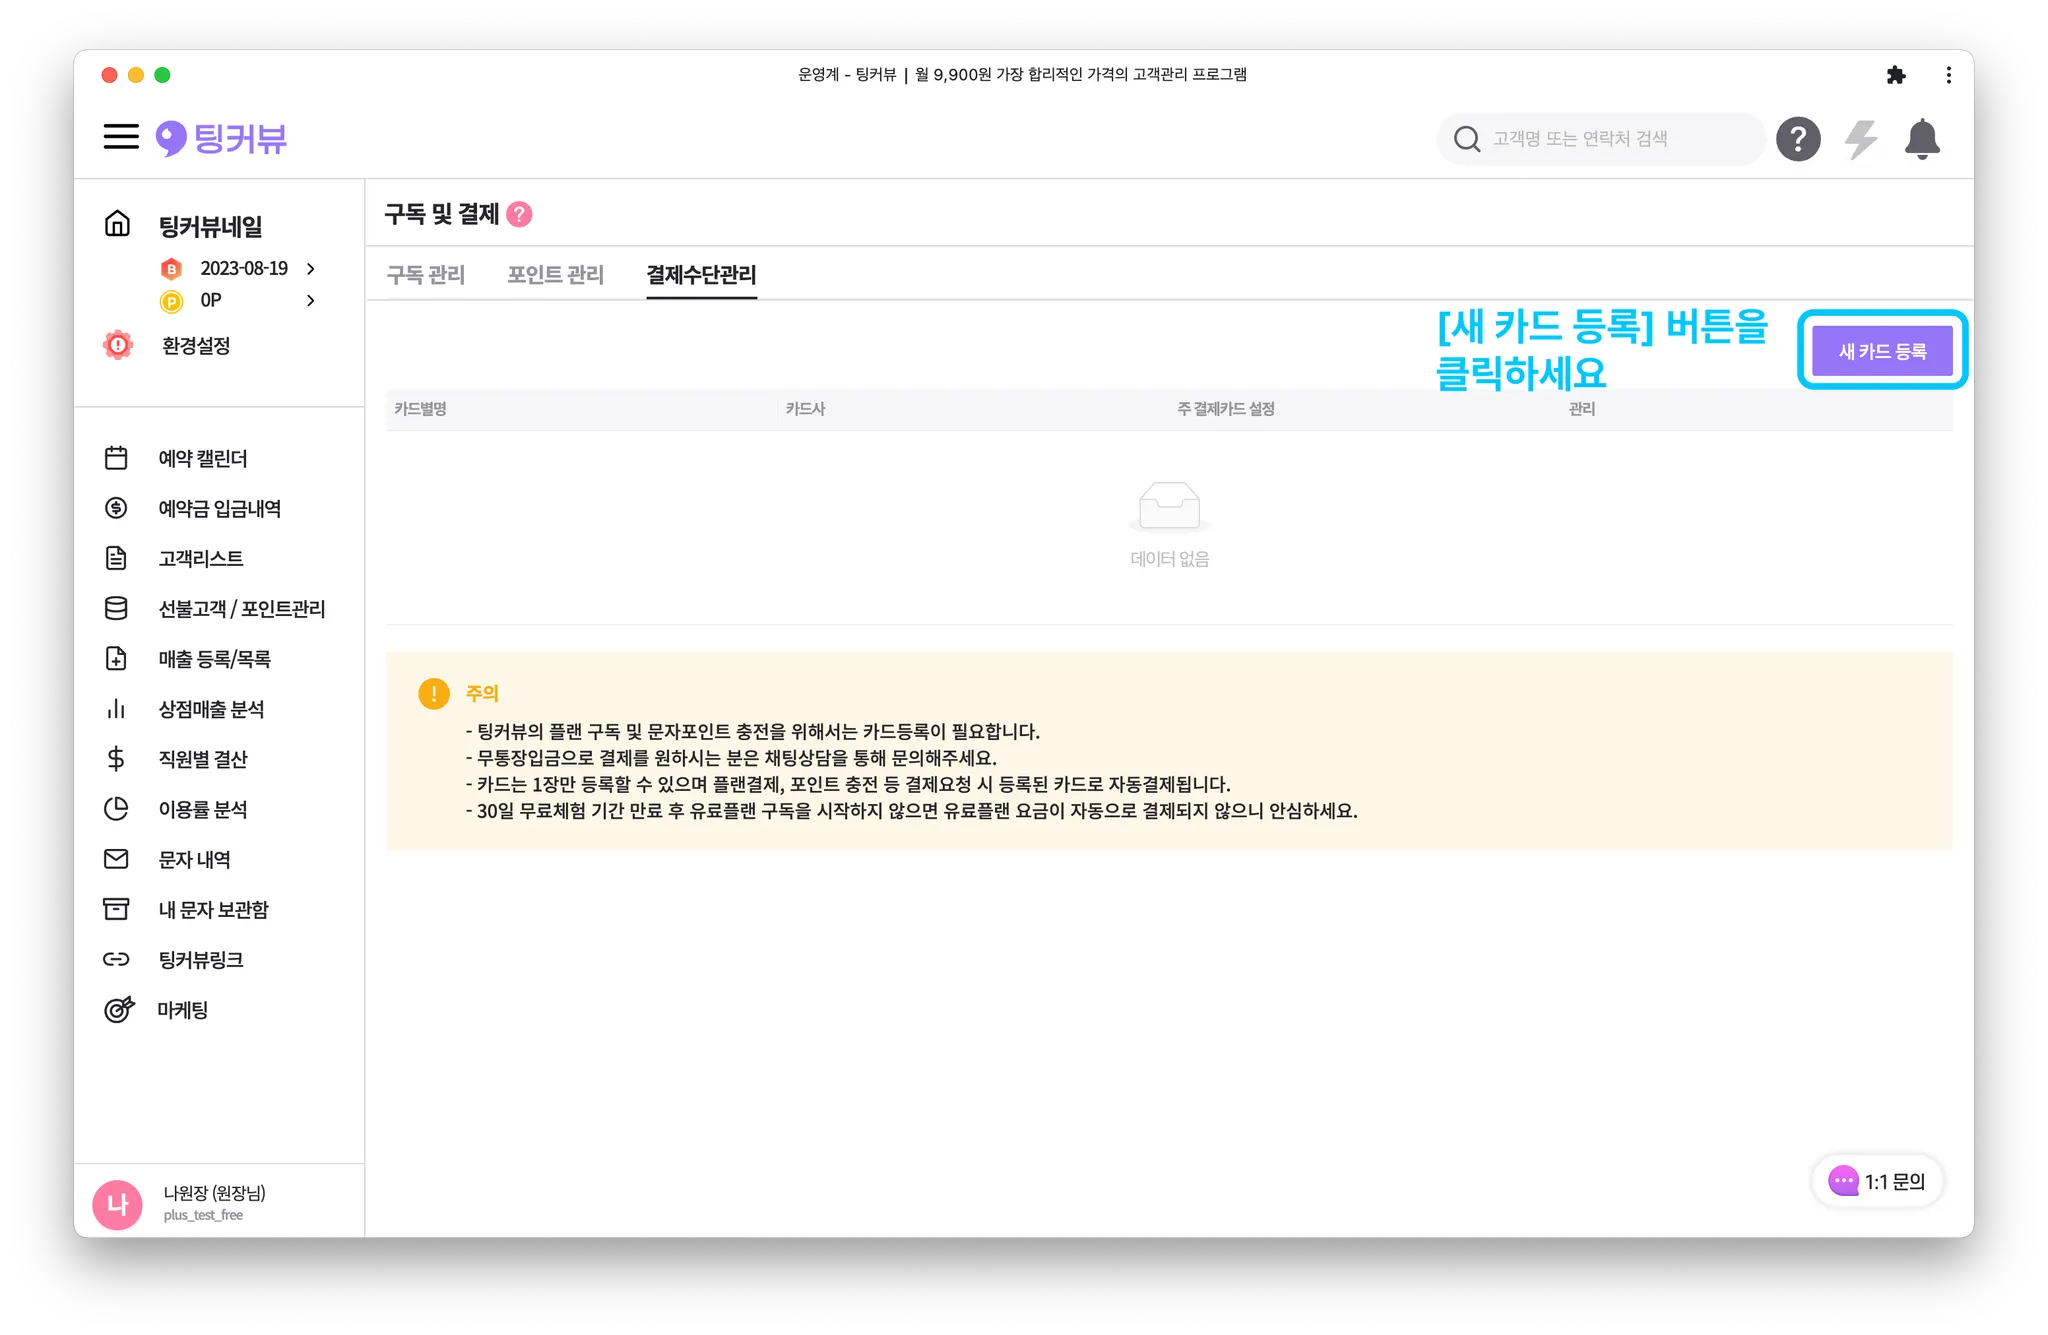Open 예약 캘린더 calendar icon
This screenshot has height=1335, width=2048.
pyautogui.click(x=116, y=458)
